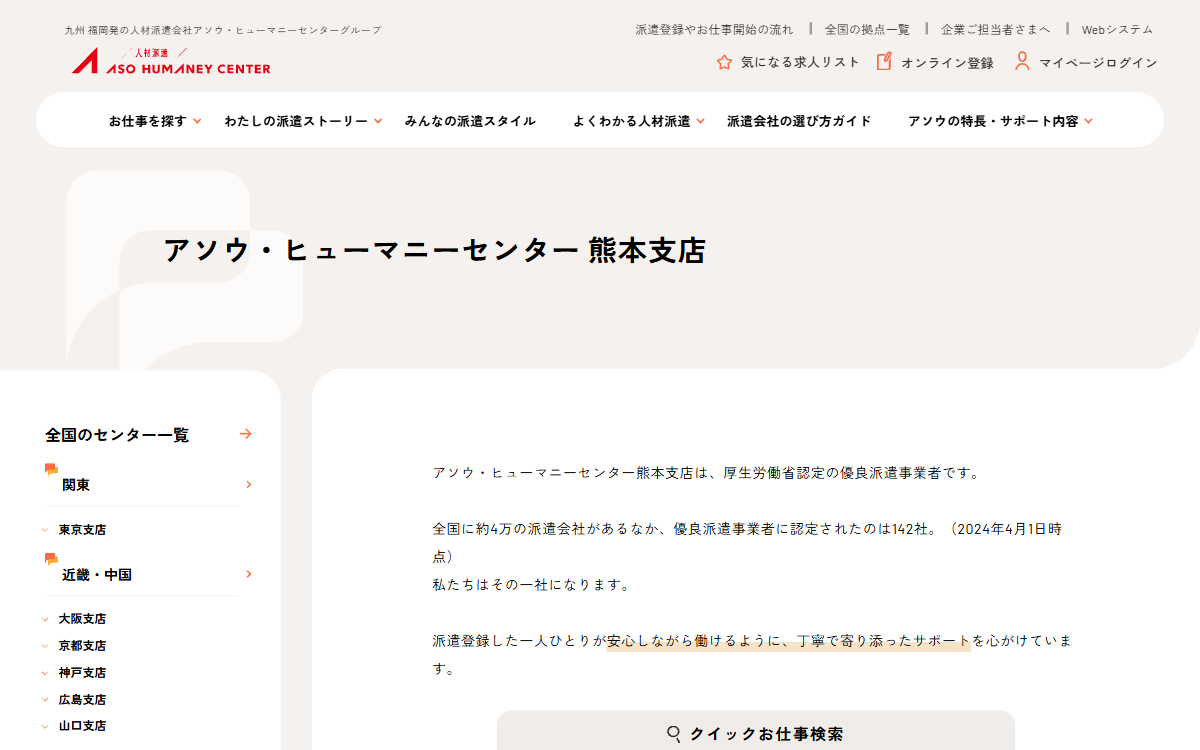1200x750 pixels.
Task: Click the small chevron before 東京支店
Action: [45, 530]
